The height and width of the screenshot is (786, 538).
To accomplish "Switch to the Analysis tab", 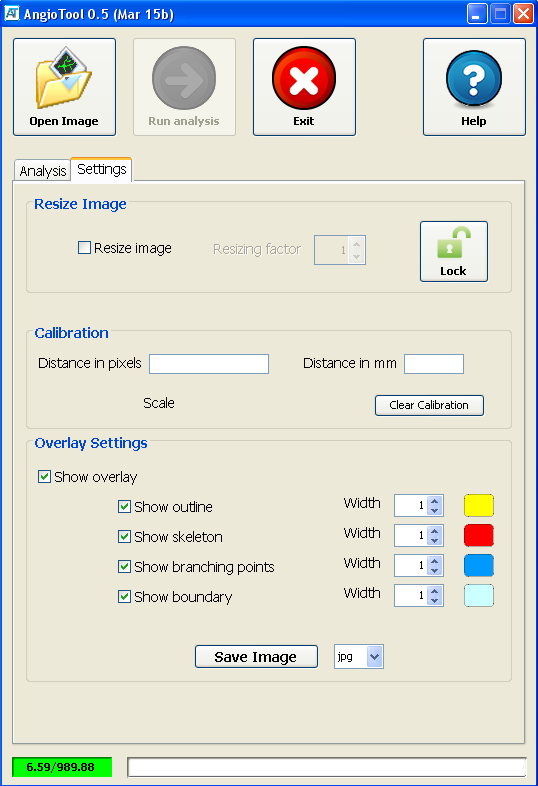I will click(x=43, y=171).
